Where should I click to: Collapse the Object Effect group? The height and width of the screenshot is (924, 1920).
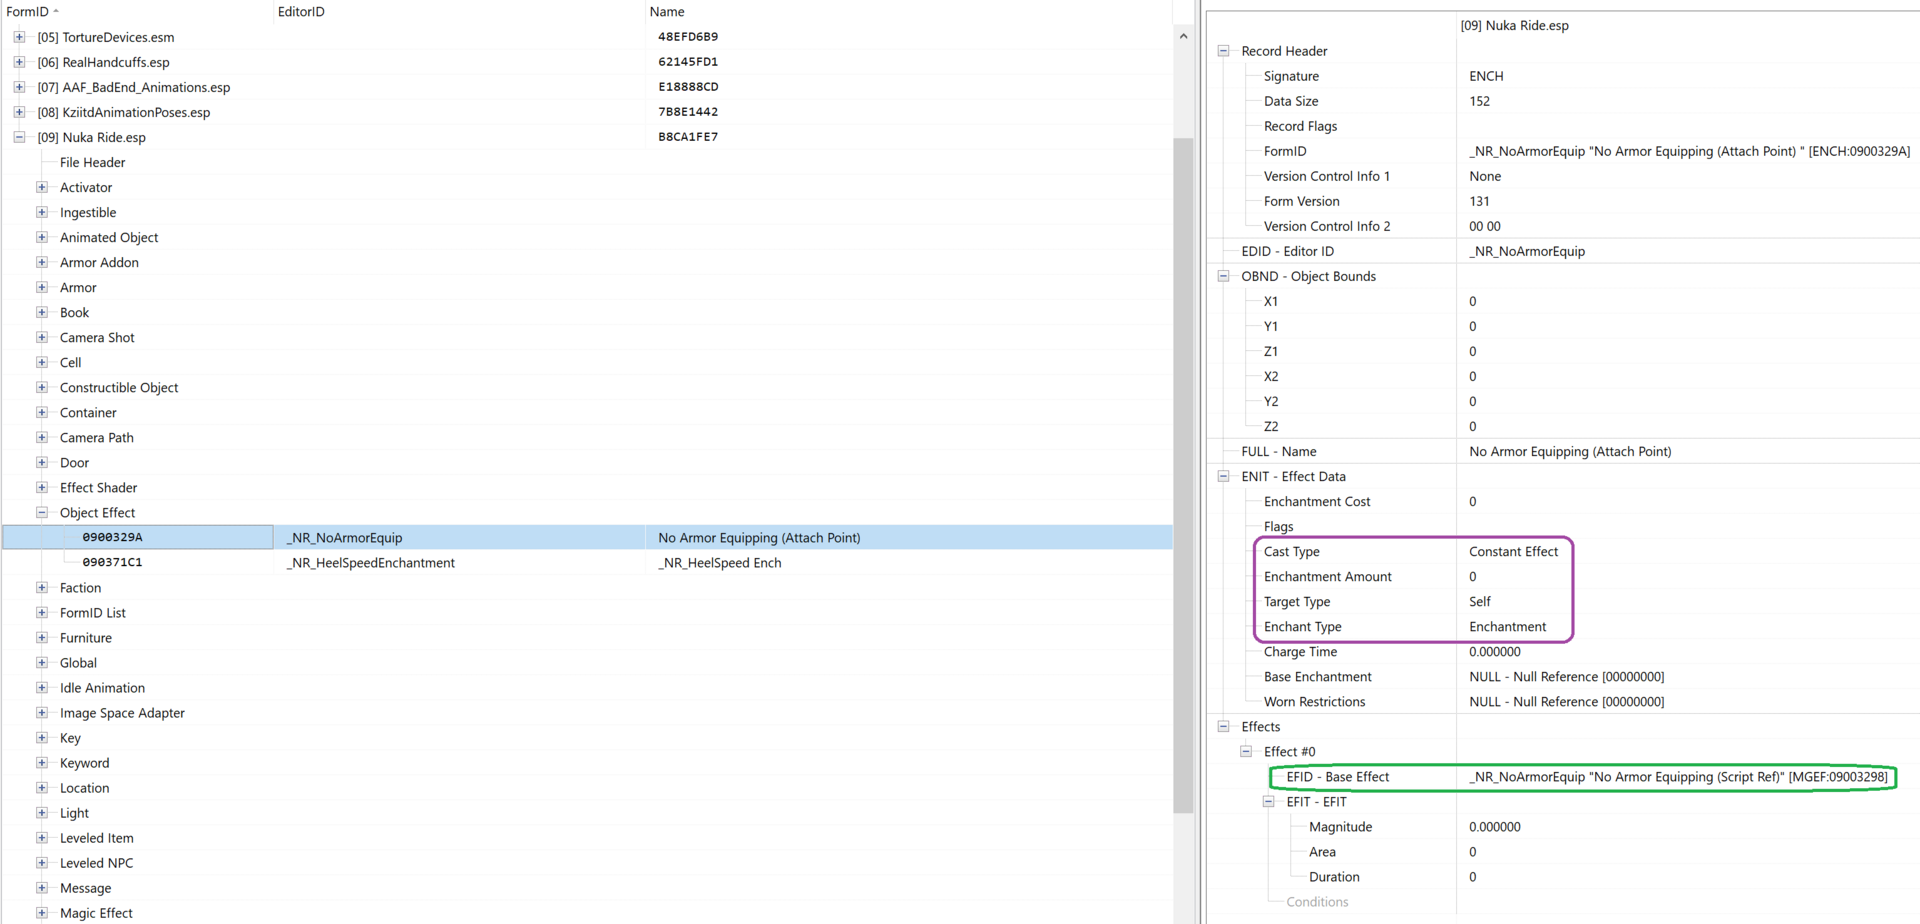click(42, 512)
